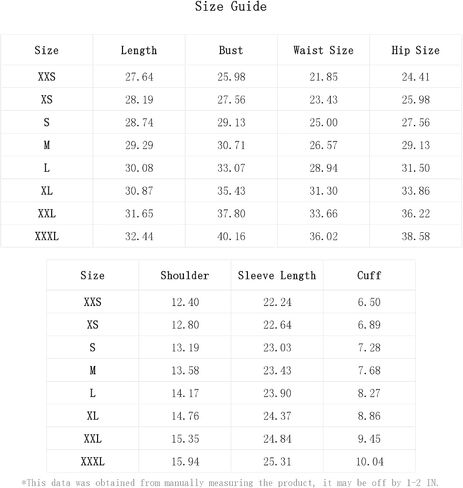463x488 pixels.
Task: Click the Waist Size column header
Action: click(323, 50)
